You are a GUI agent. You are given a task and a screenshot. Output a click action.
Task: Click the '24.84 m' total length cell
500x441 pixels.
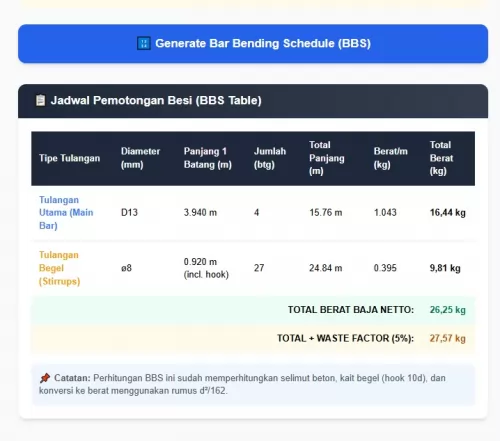(325, 268)
